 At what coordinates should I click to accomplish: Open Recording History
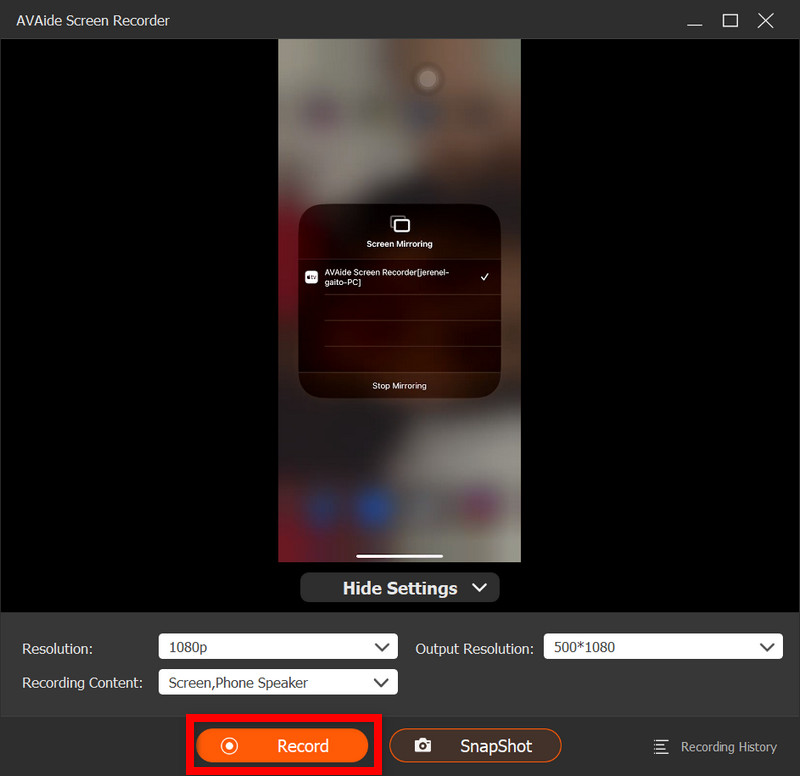[715, 747]
